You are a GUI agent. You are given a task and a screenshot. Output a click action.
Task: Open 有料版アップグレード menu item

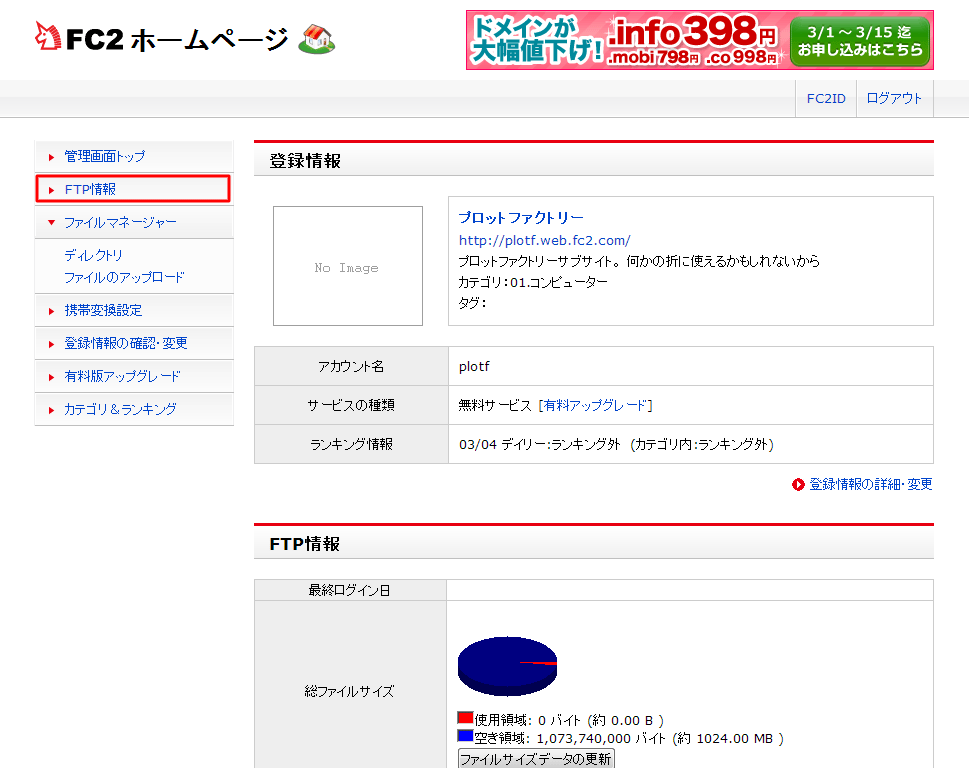click(122, 376)
